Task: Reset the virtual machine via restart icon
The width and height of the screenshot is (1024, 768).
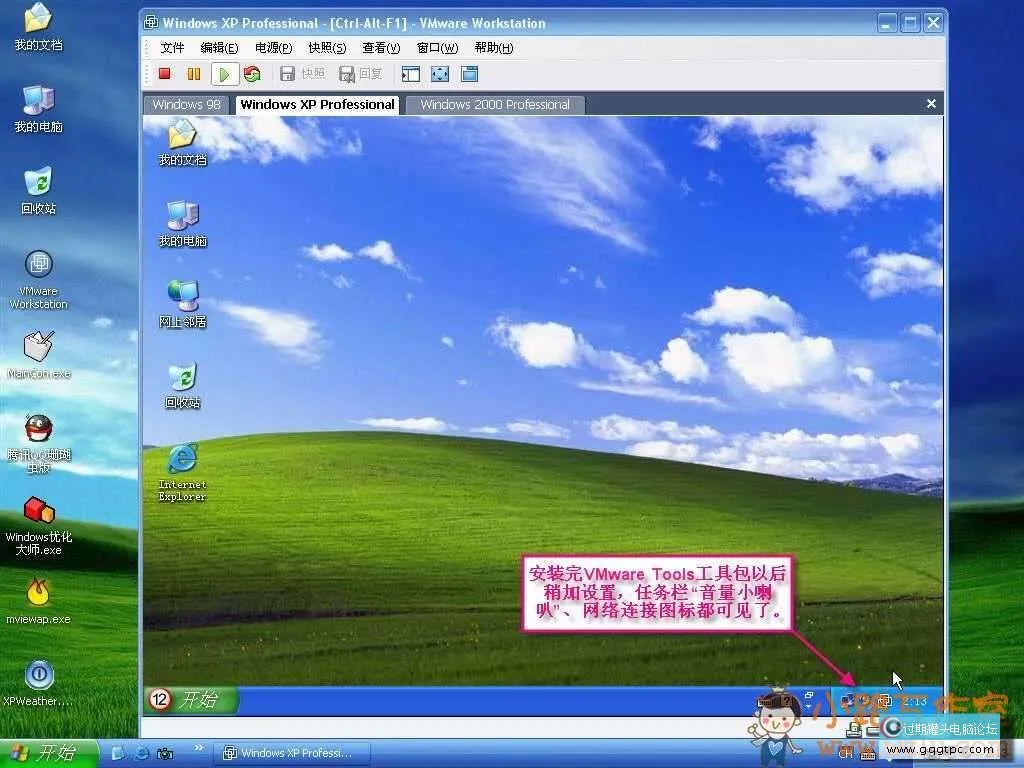Action: (x=252, y=73)
